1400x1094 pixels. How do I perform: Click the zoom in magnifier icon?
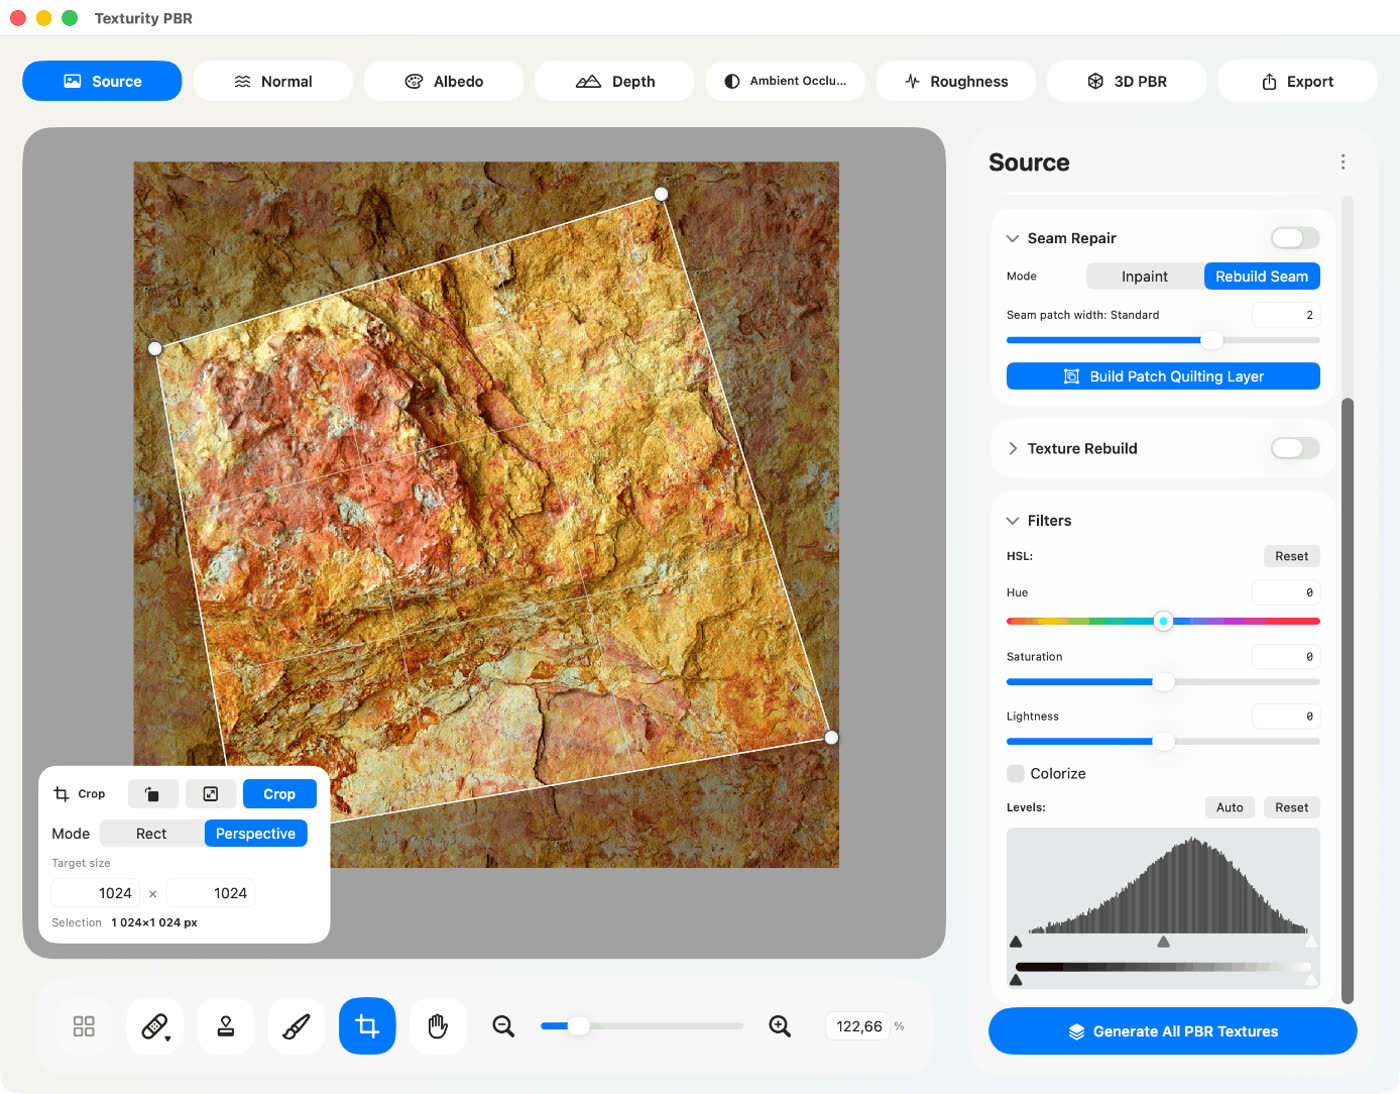click(780, 1026)
